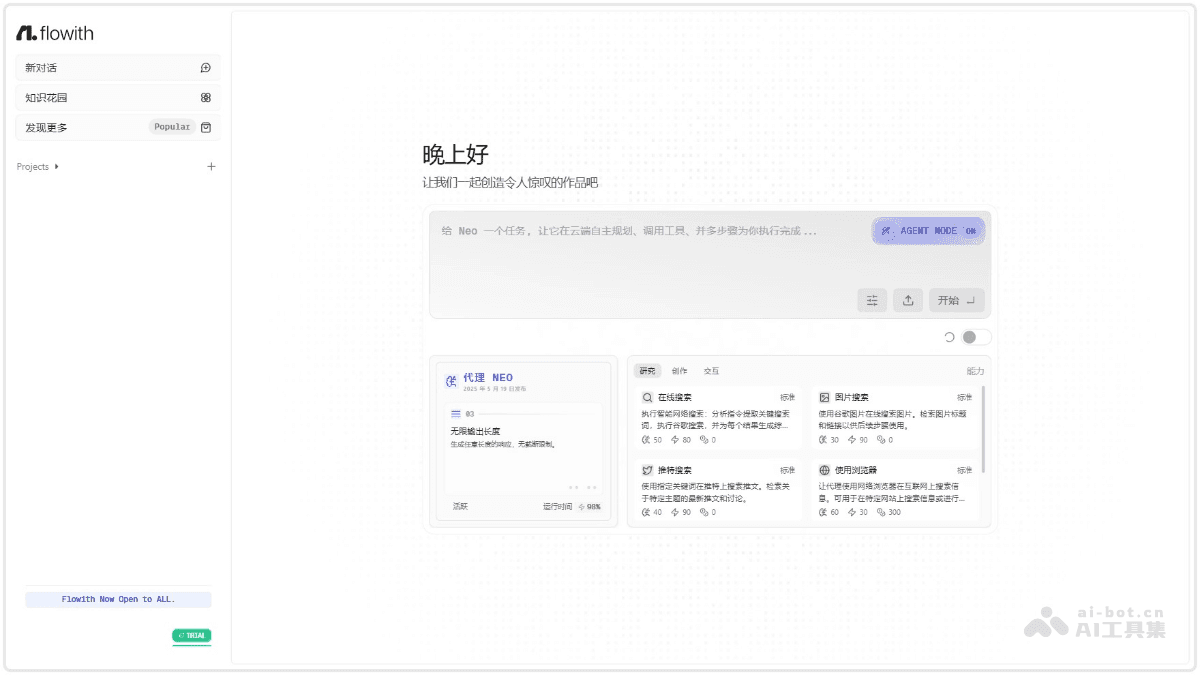
Task: Click the Flowith Now Open to ALL banner
Action: (x=118, y=598)
